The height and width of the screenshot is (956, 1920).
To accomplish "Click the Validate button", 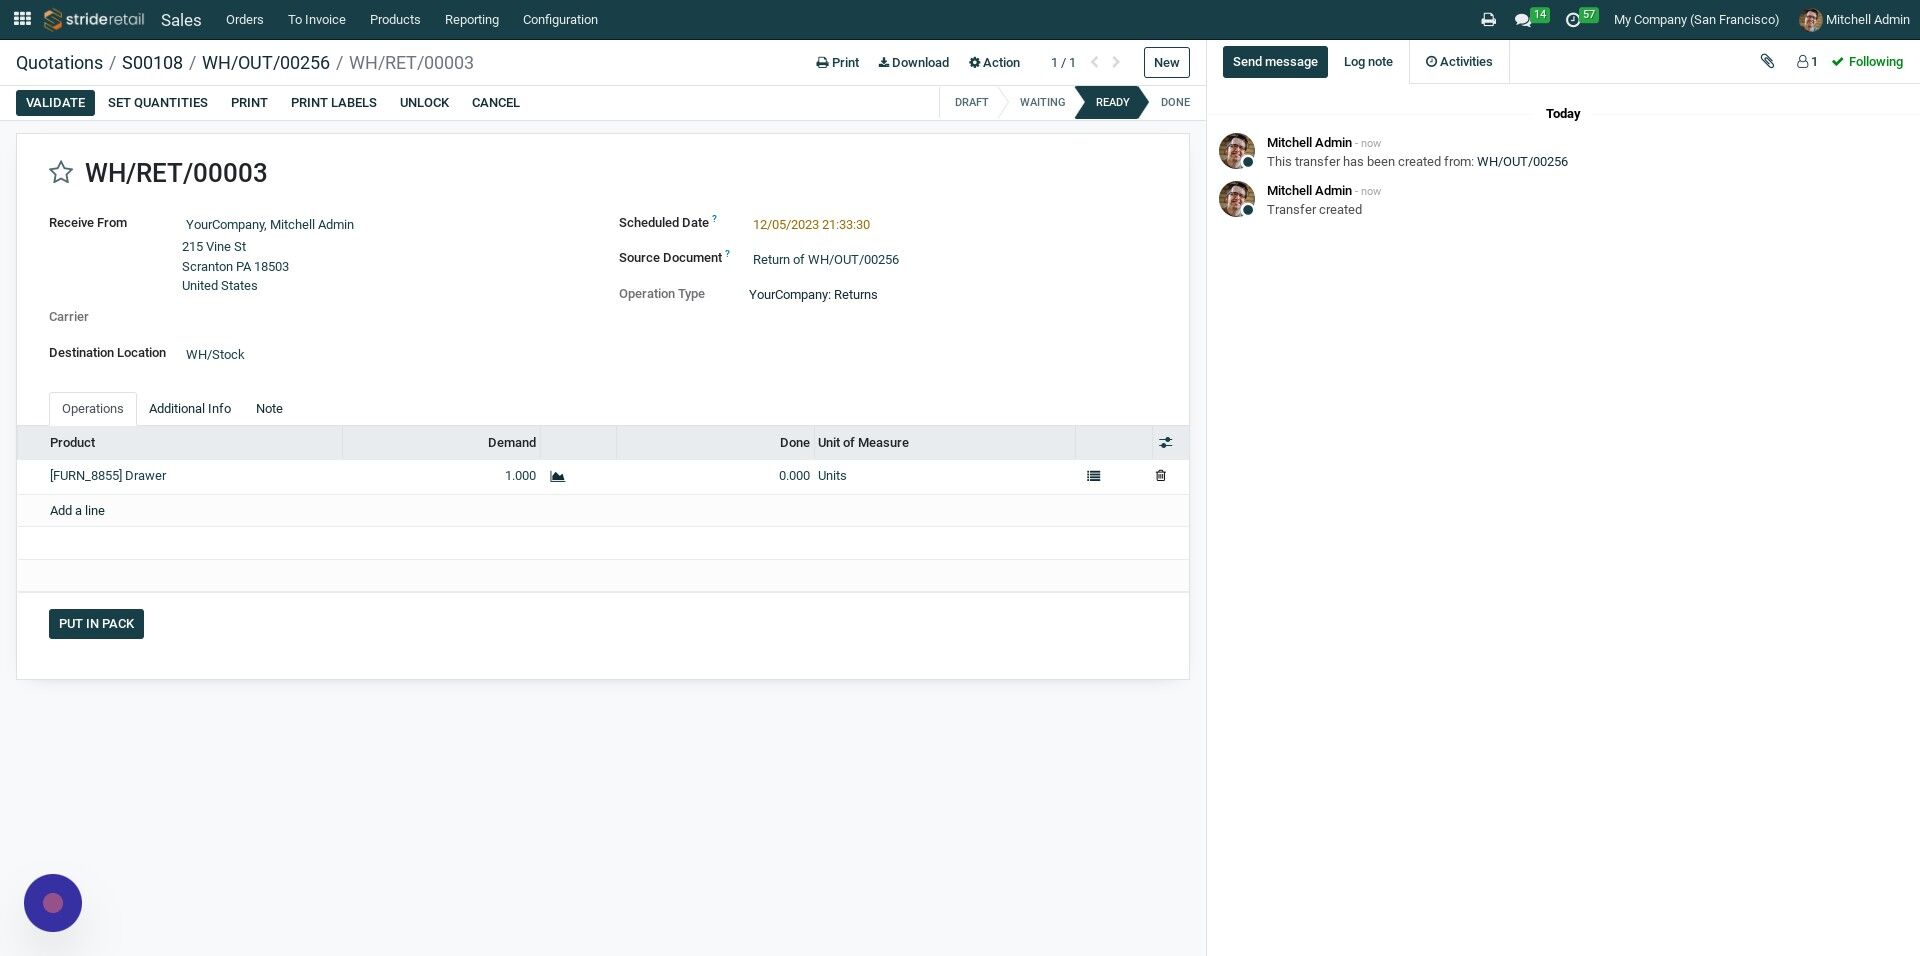I will (55, 103).
